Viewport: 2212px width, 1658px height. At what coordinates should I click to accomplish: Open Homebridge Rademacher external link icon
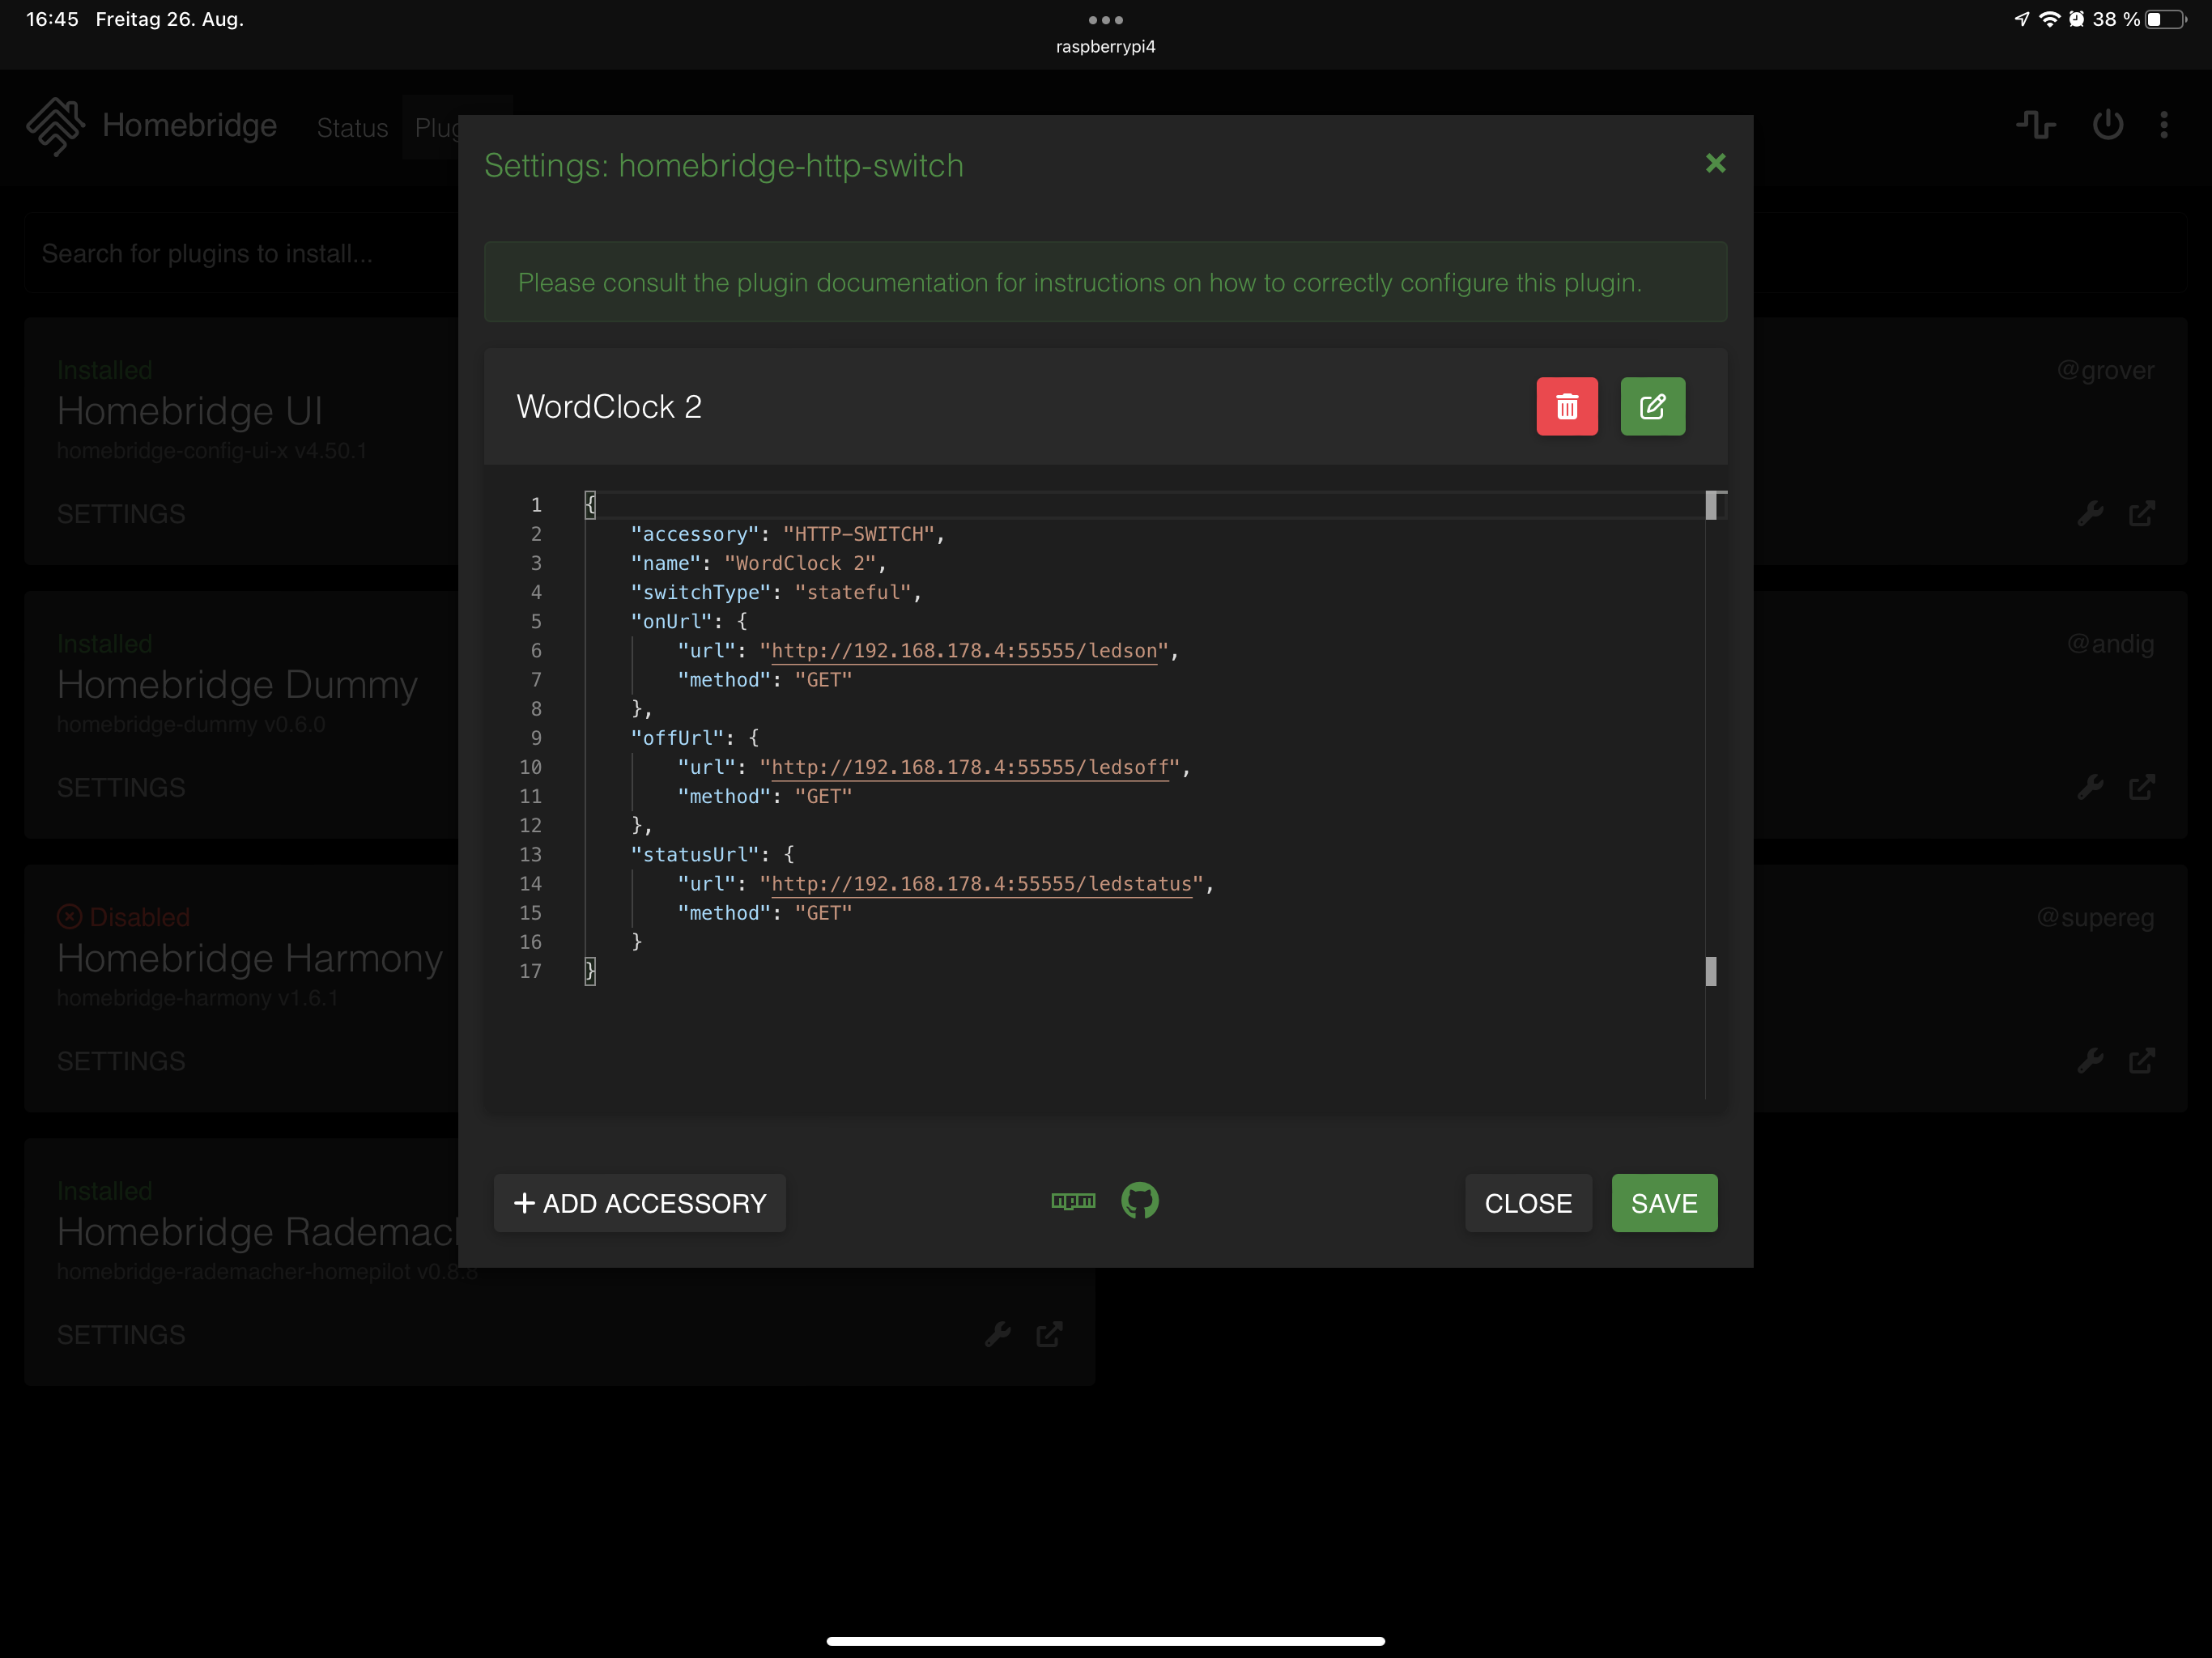click(x=1049, y=1334)
